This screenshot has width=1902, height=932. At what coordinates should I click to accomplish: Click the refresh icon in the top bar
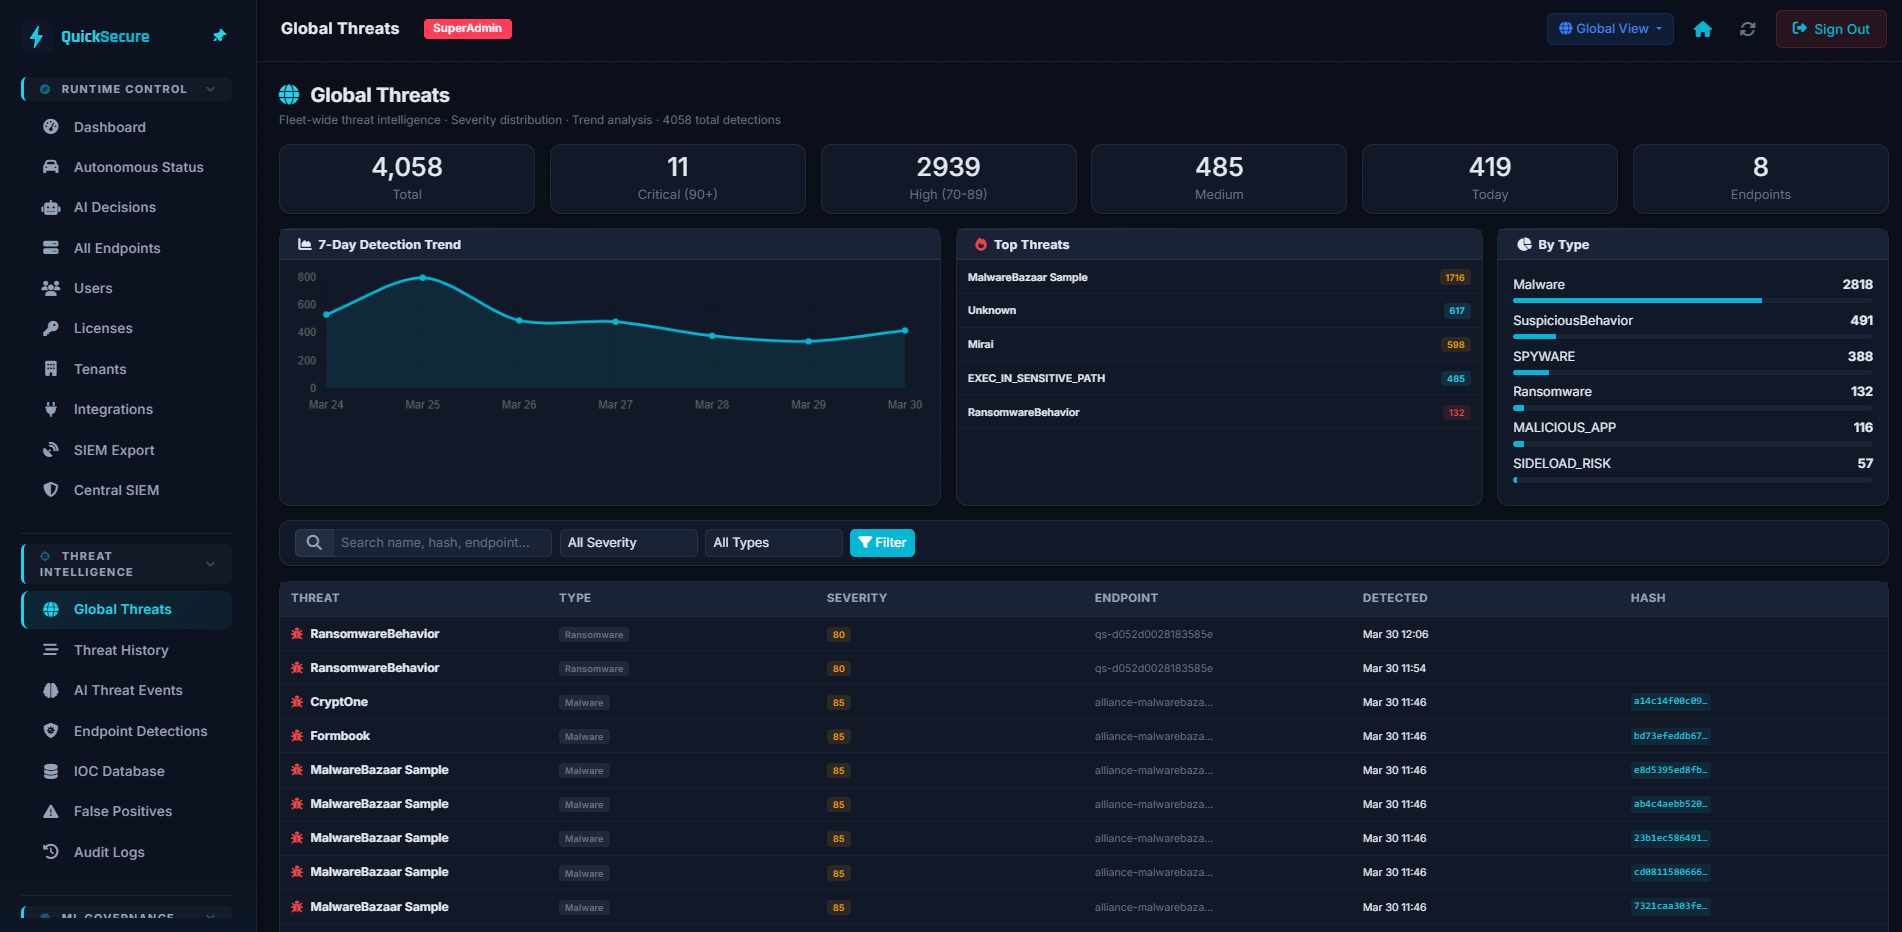[1747, 29]
